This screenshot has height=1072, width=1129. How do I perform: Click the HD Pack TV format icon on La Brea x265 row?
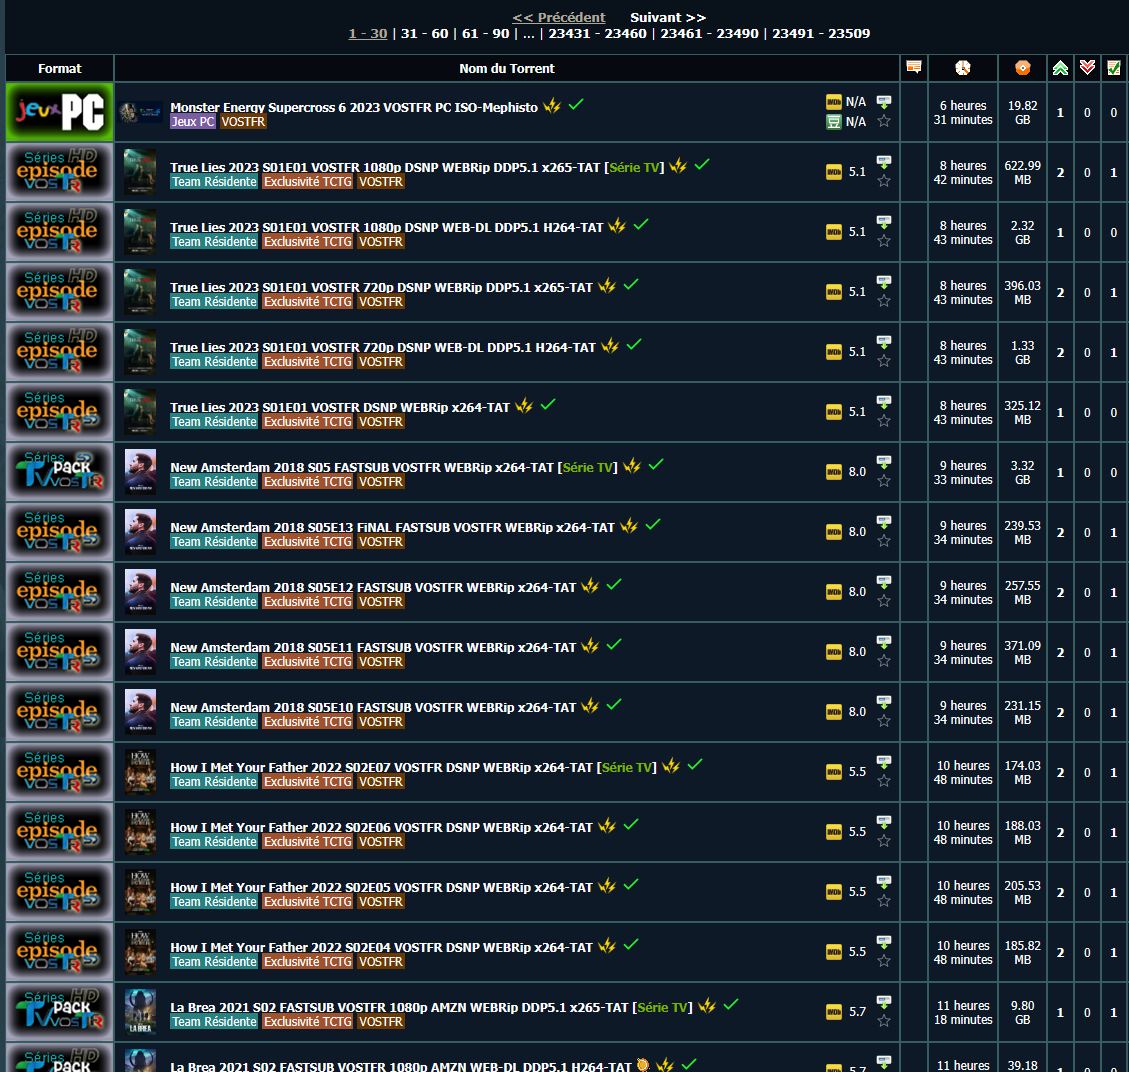point(60,1012)
